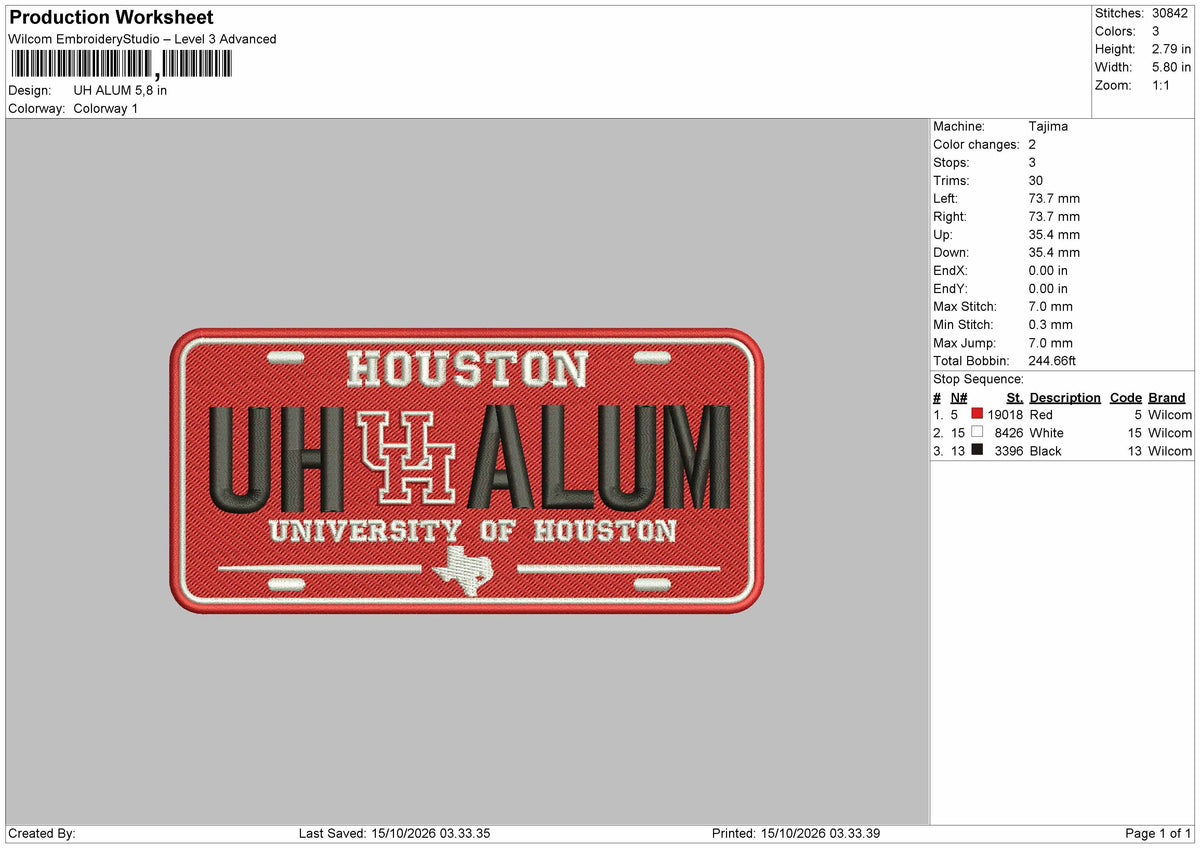The width and height of the screenshot is (1200, 848).
Task: Select the red thread color swatch
Action: 977,414
